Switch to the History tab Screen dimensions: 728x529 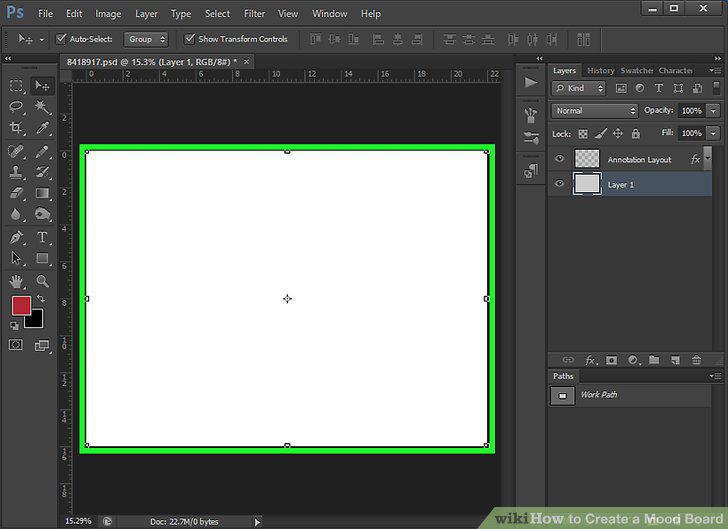point(600,71)
